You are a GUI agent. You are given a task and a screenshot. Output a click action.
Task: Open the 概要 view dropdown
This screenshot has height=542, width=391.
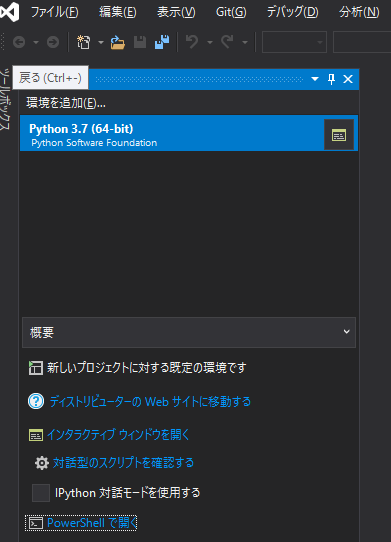pos(189,333)
